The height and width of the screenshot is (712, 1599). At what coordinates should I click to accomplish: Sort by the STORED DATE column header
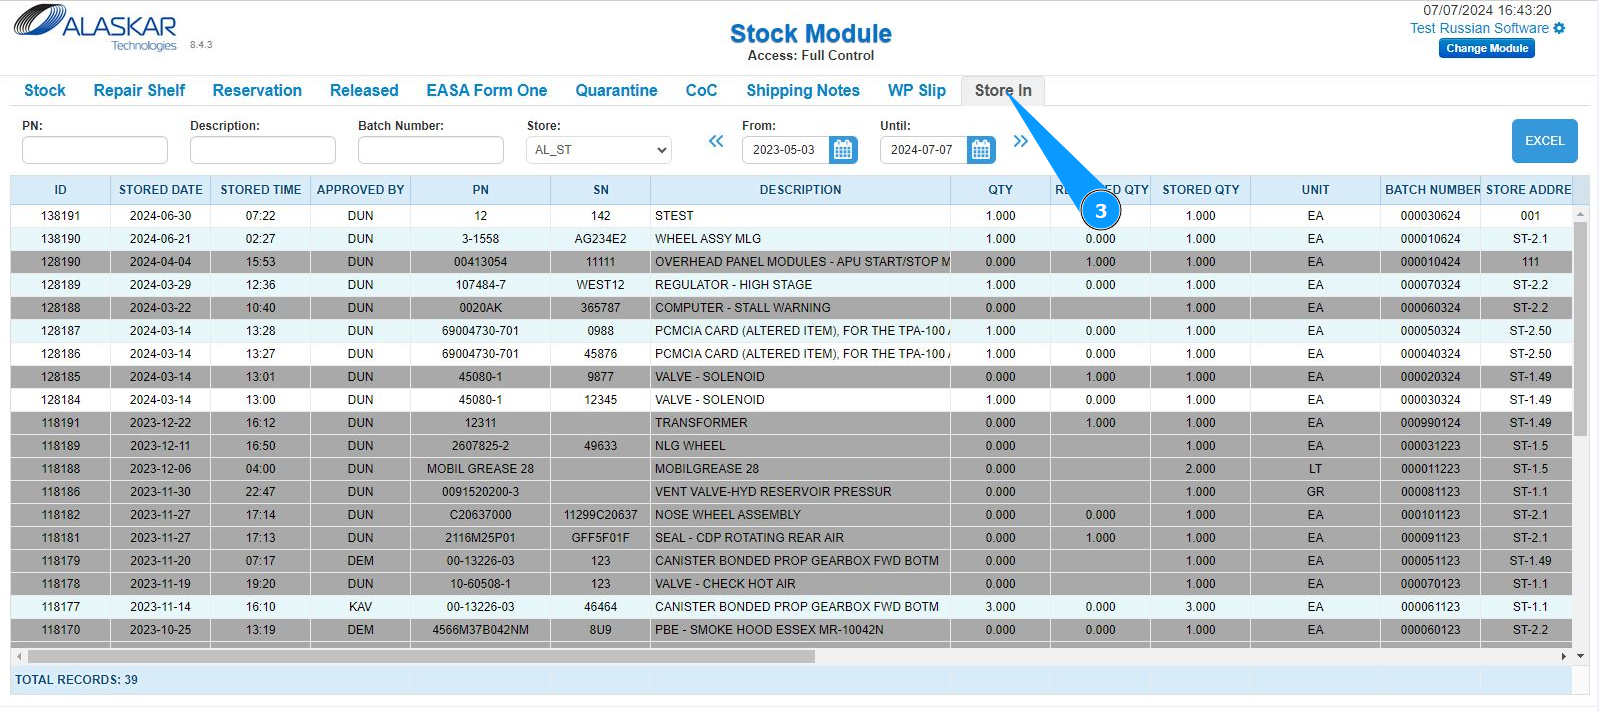click(x=160, y=190)
